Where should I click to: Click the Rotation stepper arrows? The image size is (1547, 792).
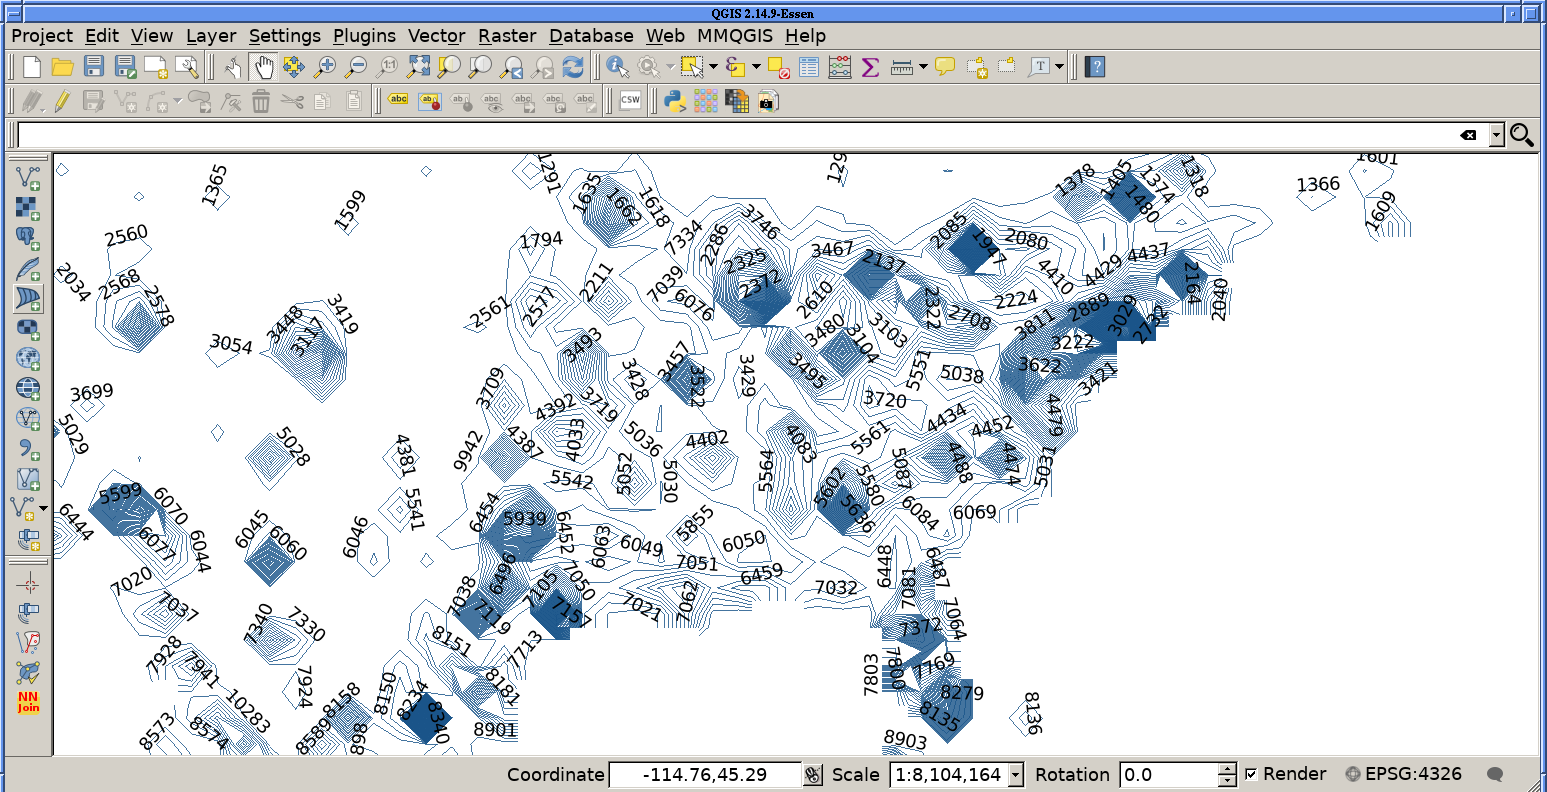coord(1228,774)
